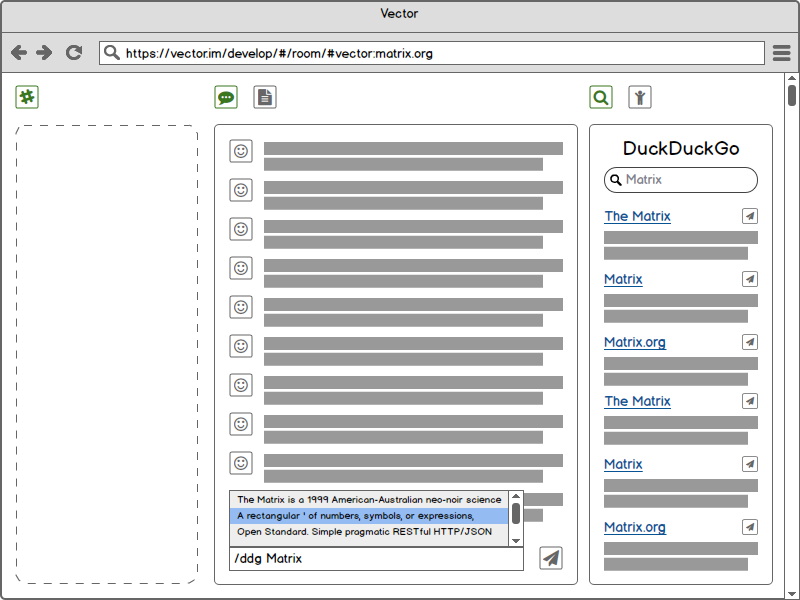Click fifth message smiley avatar

coord(241,307)
